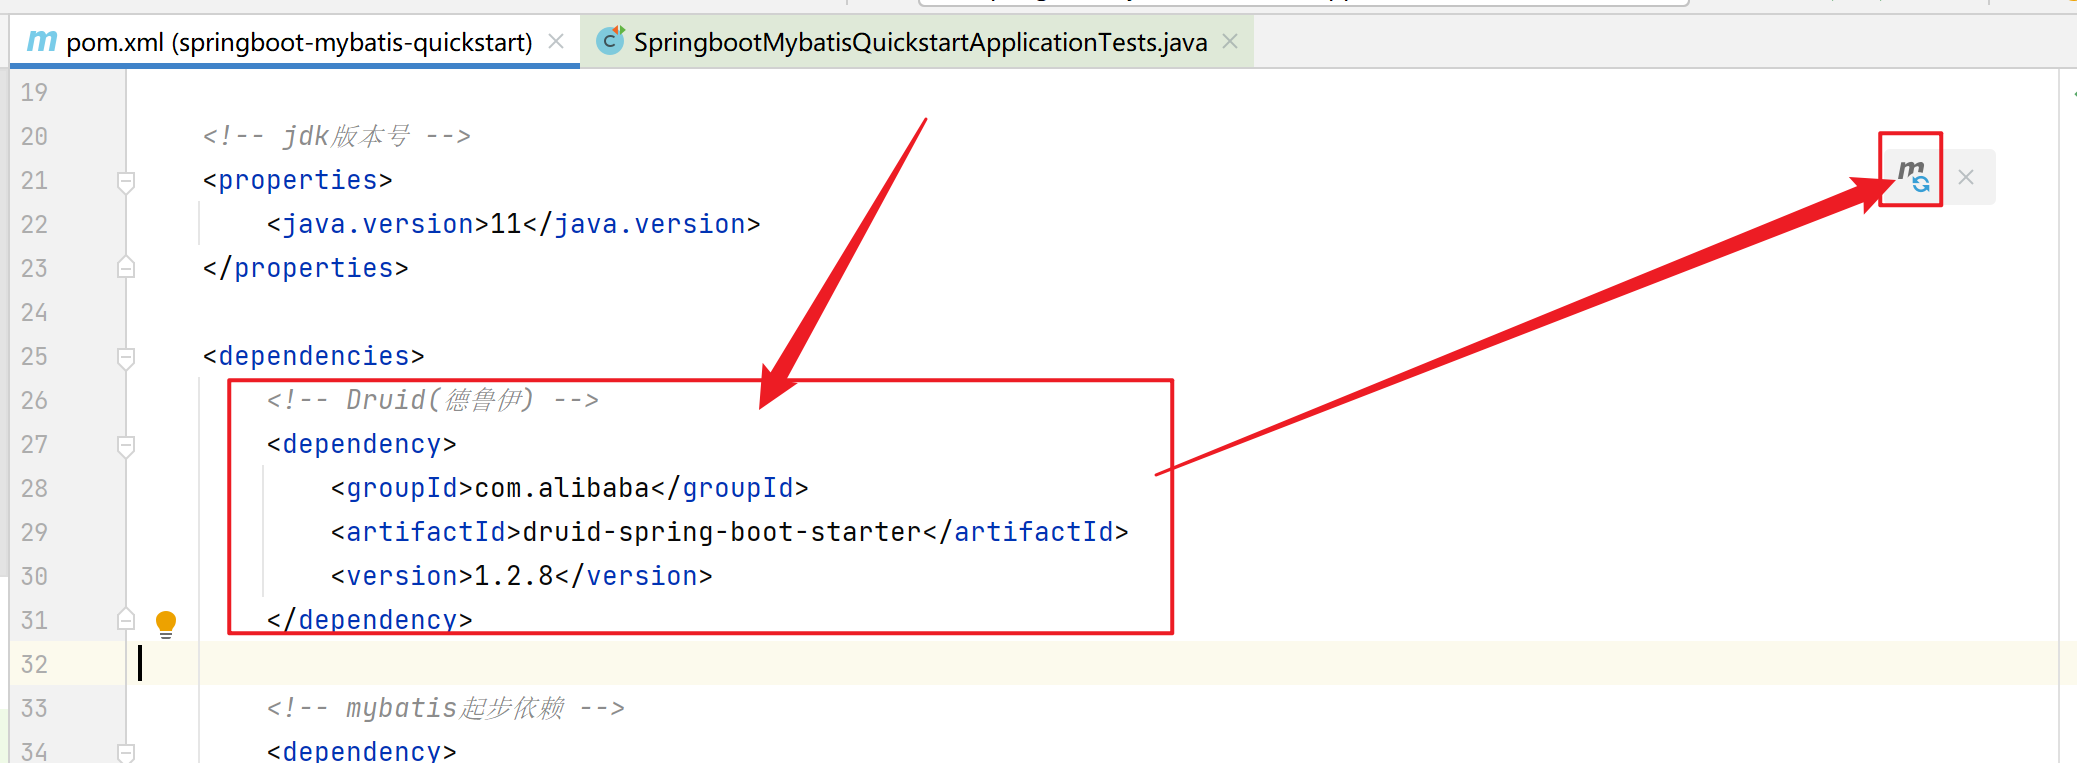The height and width of the screenshot is (763, 2077).
Task: Click the </dependency> closing tag on line 31
Action: (x=369, y=620)
